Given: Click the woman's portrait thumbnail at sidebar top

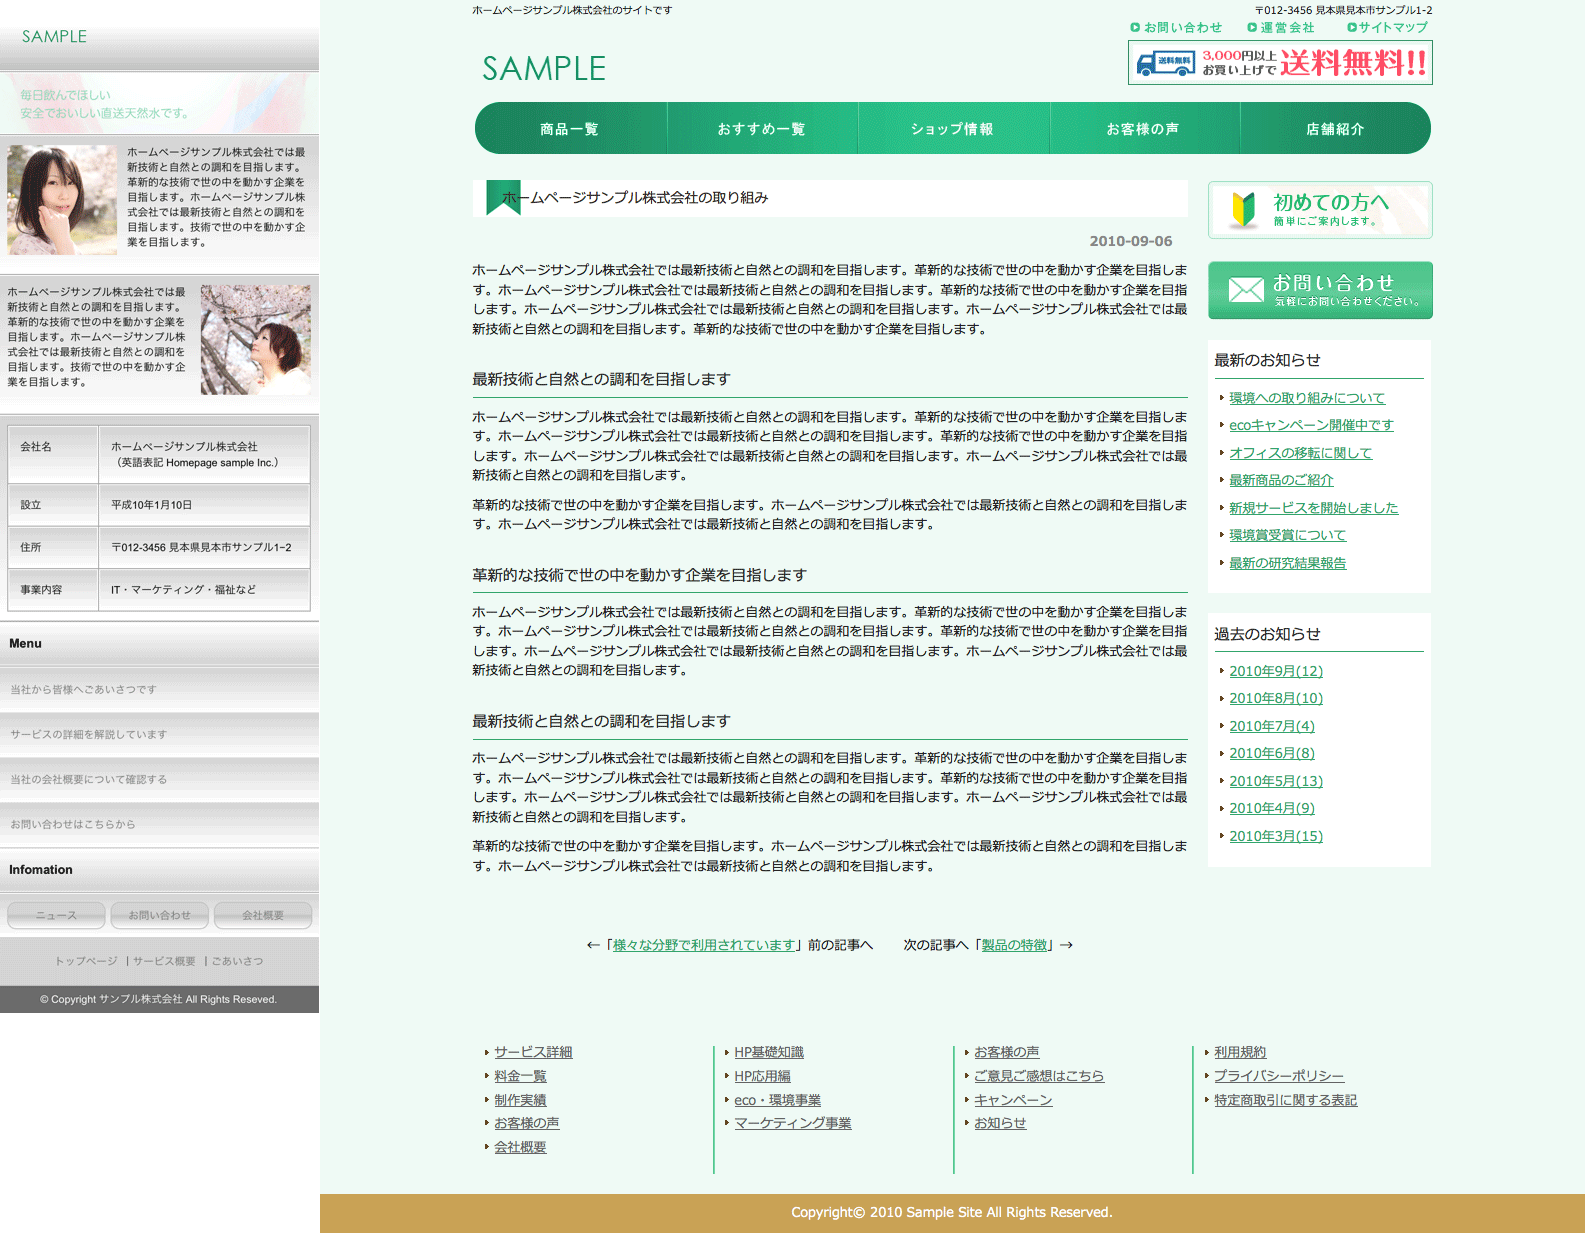Looking at the screenshot, I should click(62, 200).
